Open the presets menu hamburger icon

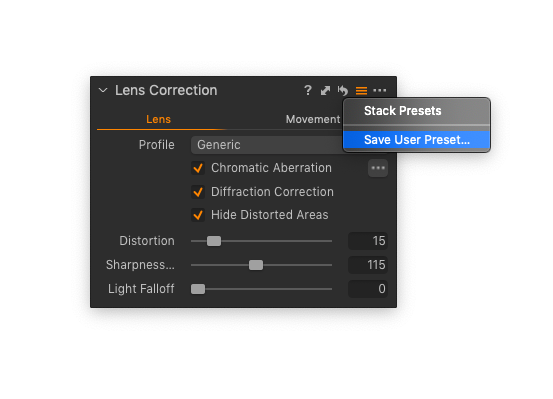coord(361,91)
